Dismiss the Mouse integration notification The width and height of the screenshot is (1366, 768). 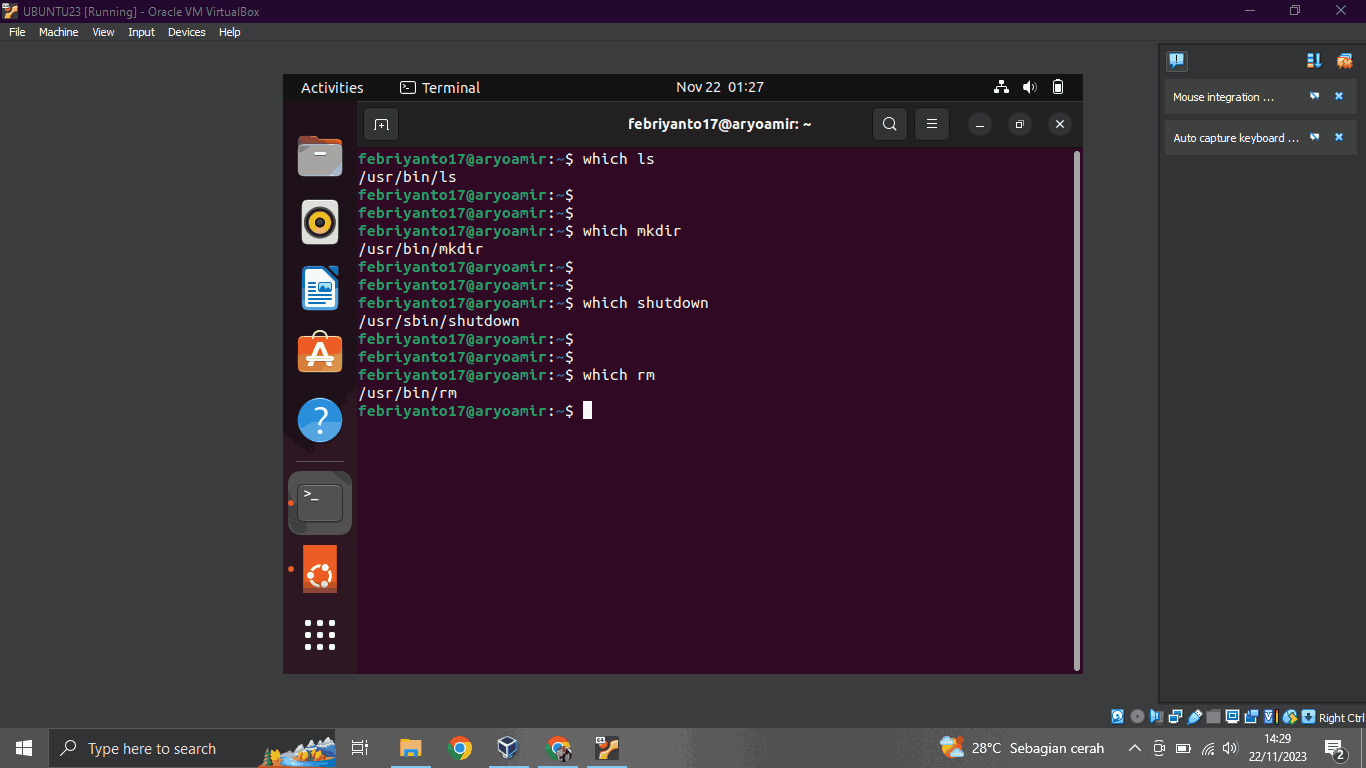[1339, 97]
